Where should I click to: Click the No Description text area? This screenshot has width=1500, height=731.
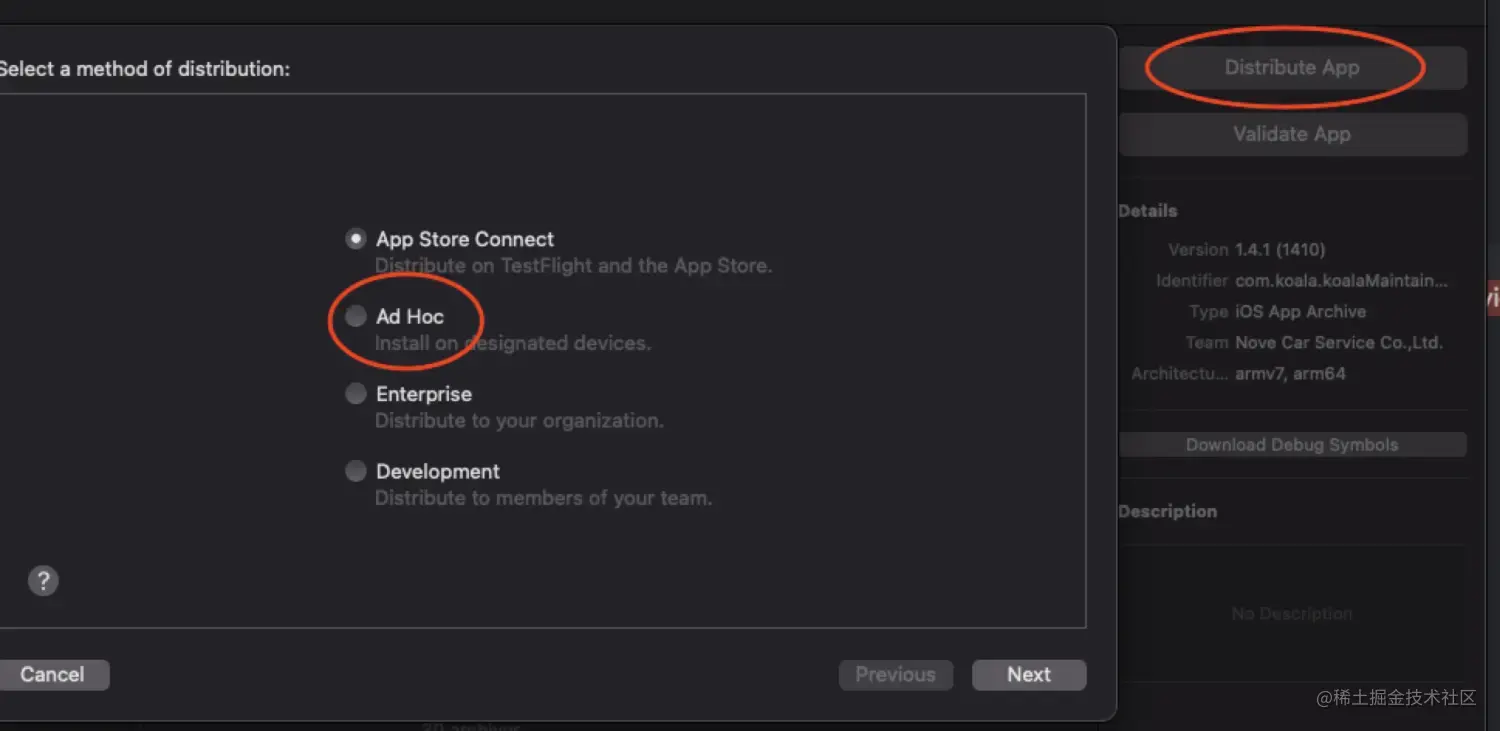1292,614
